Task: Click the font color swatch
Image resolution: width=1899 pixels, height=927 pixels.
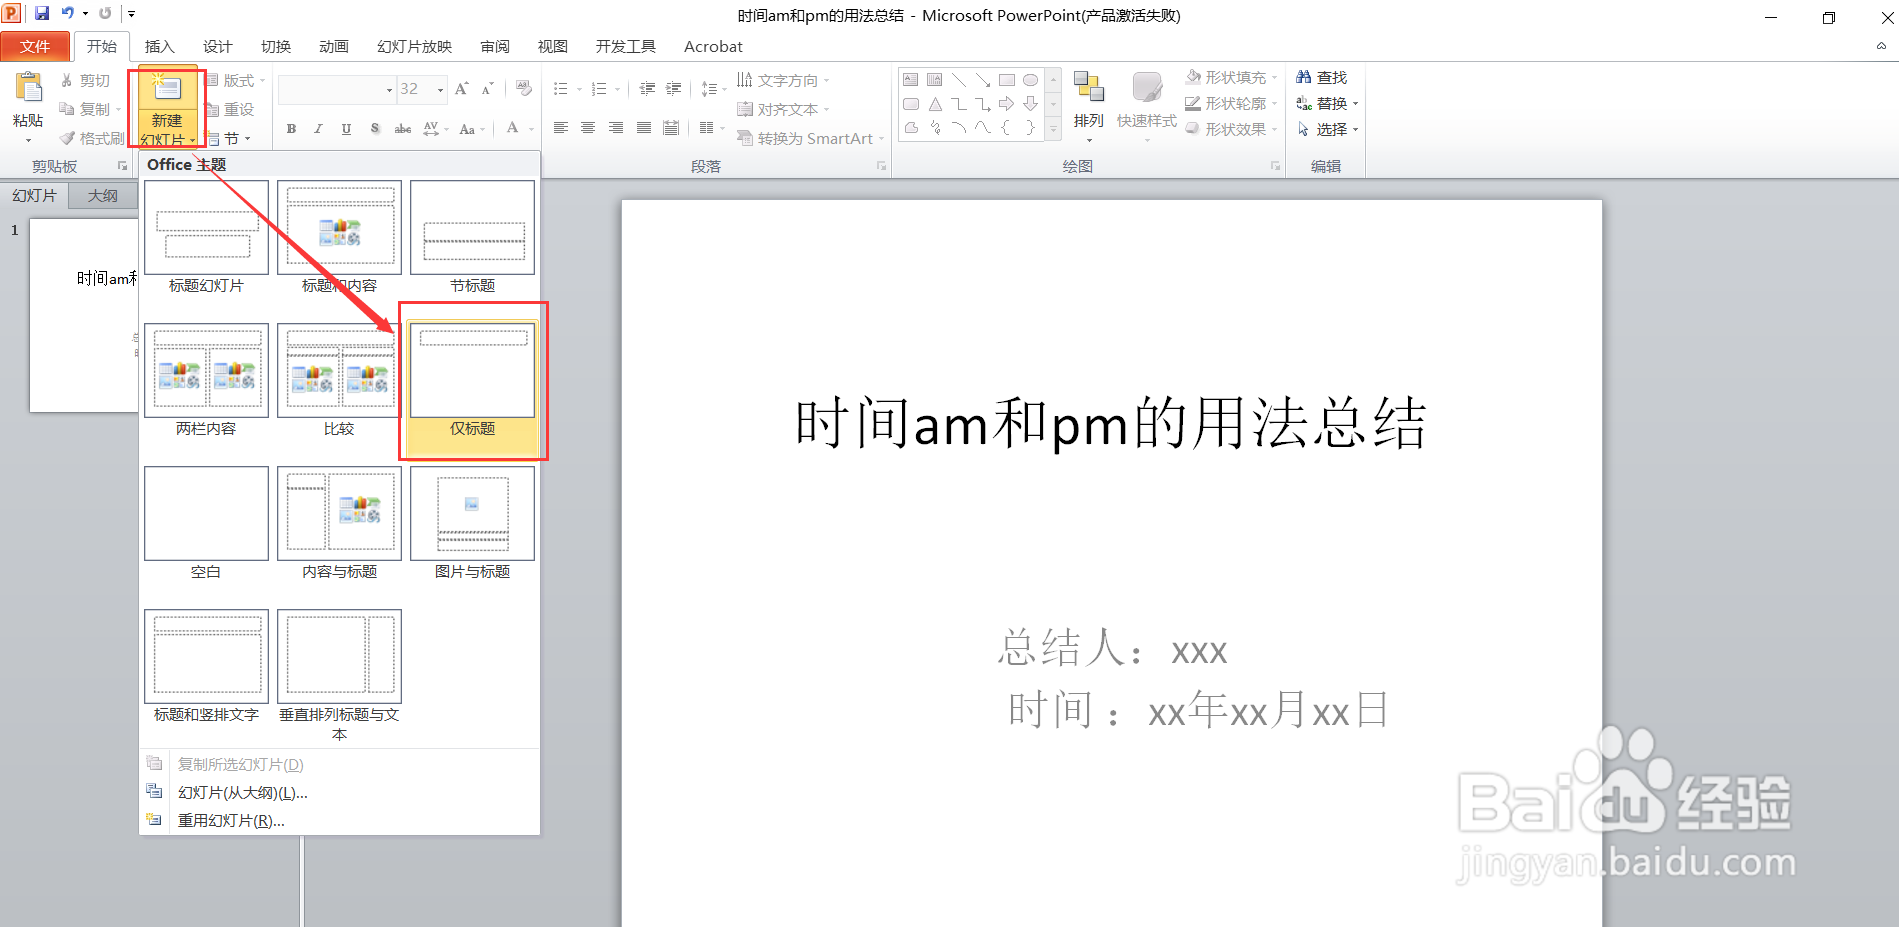Action: point(512,128)
